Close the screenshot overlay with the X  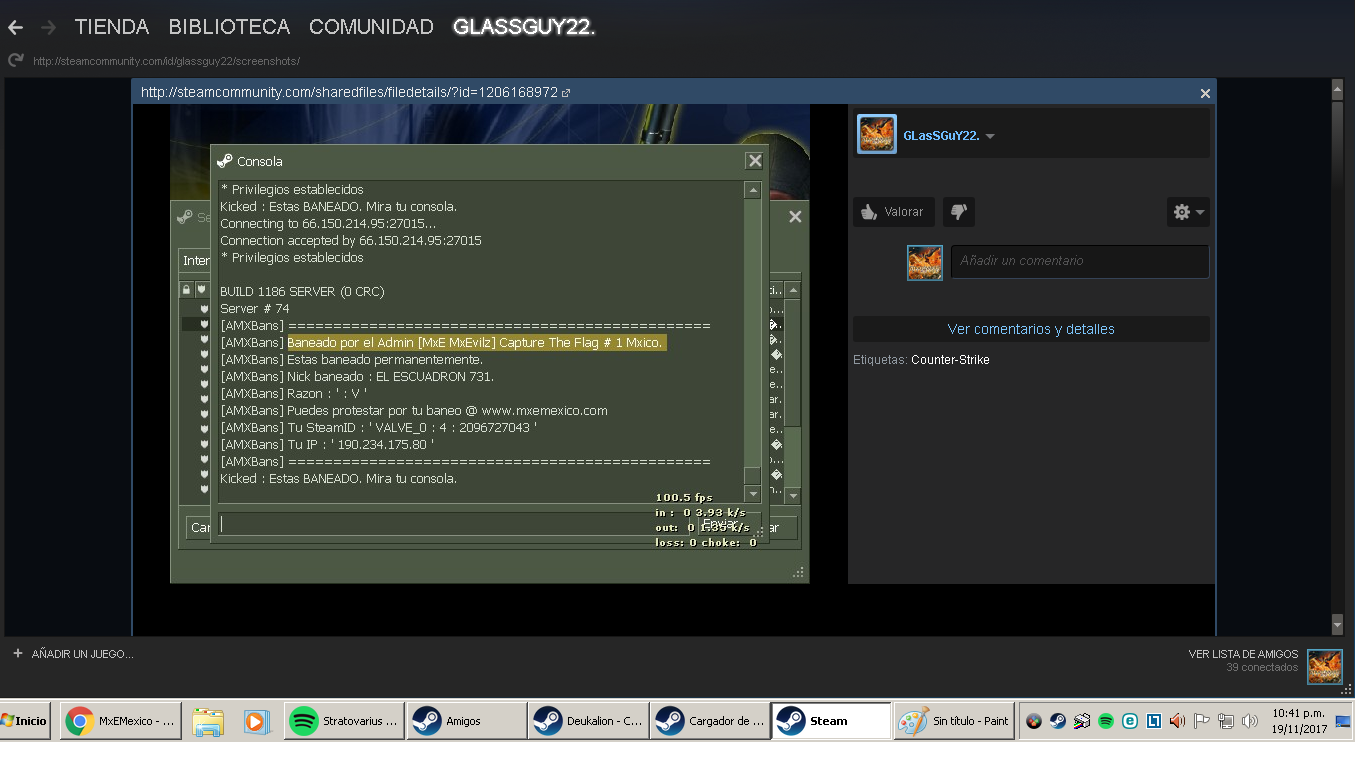point(1205,93)
